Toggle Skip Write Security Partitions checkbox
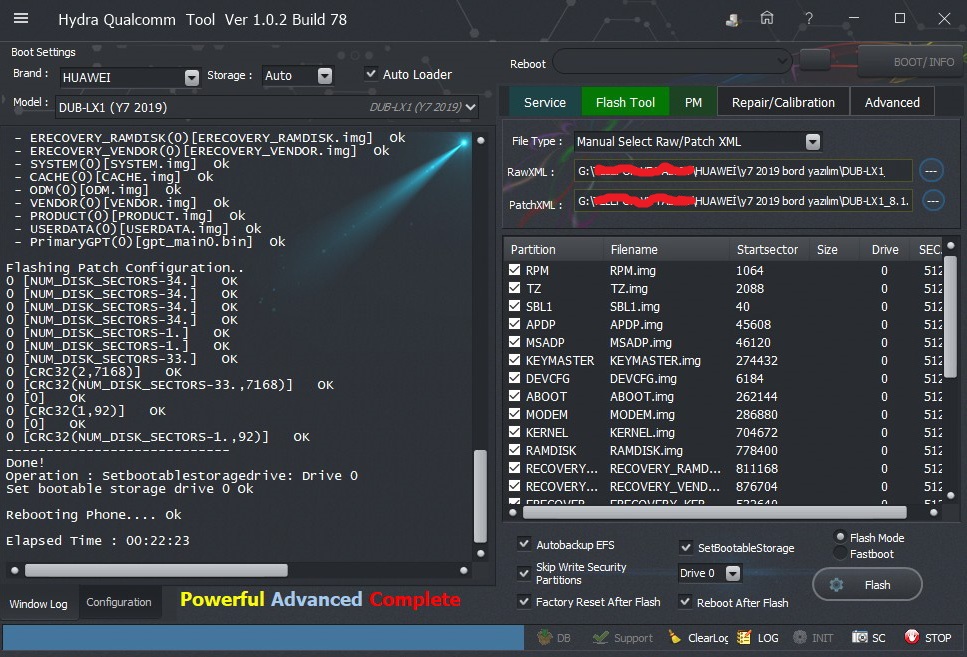 (524, 573)
